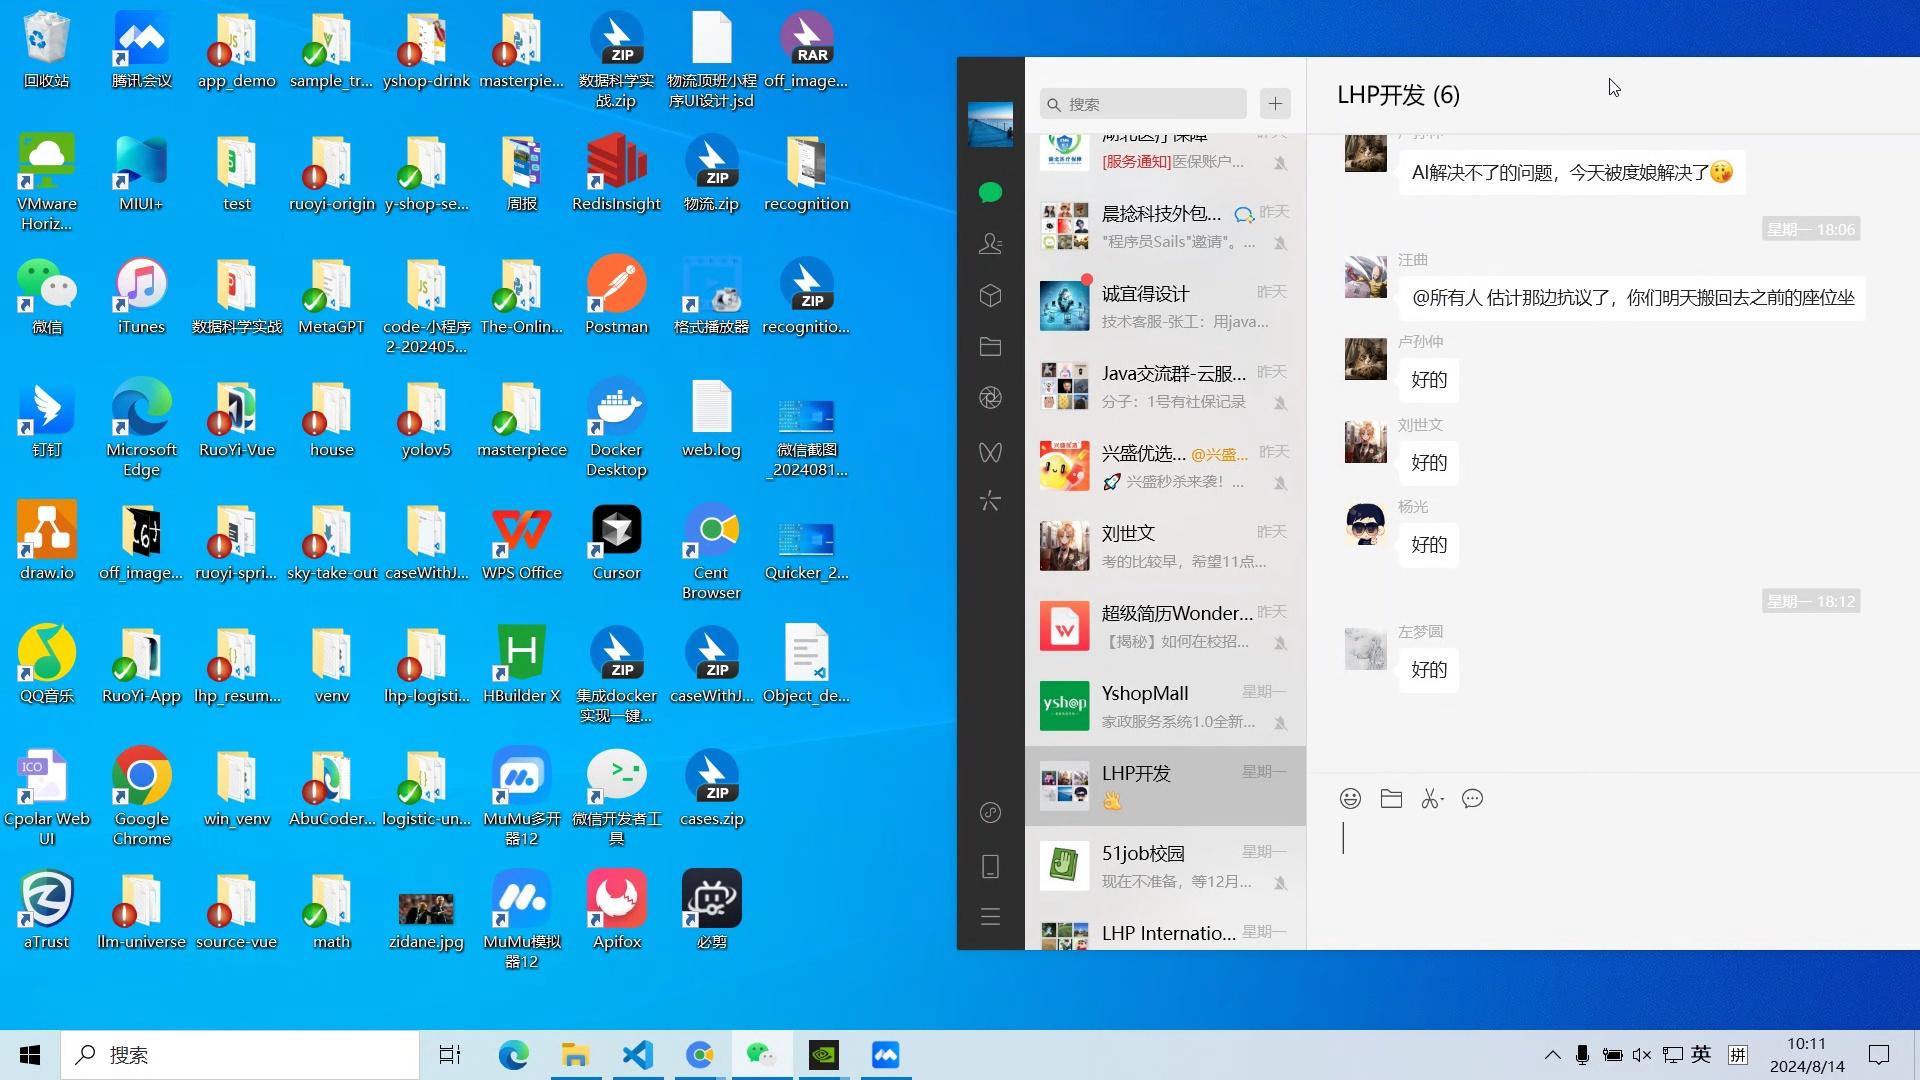Select the QQ音乐 desktop icon
Screen dimensions: 1920x1080
point(46,665)
